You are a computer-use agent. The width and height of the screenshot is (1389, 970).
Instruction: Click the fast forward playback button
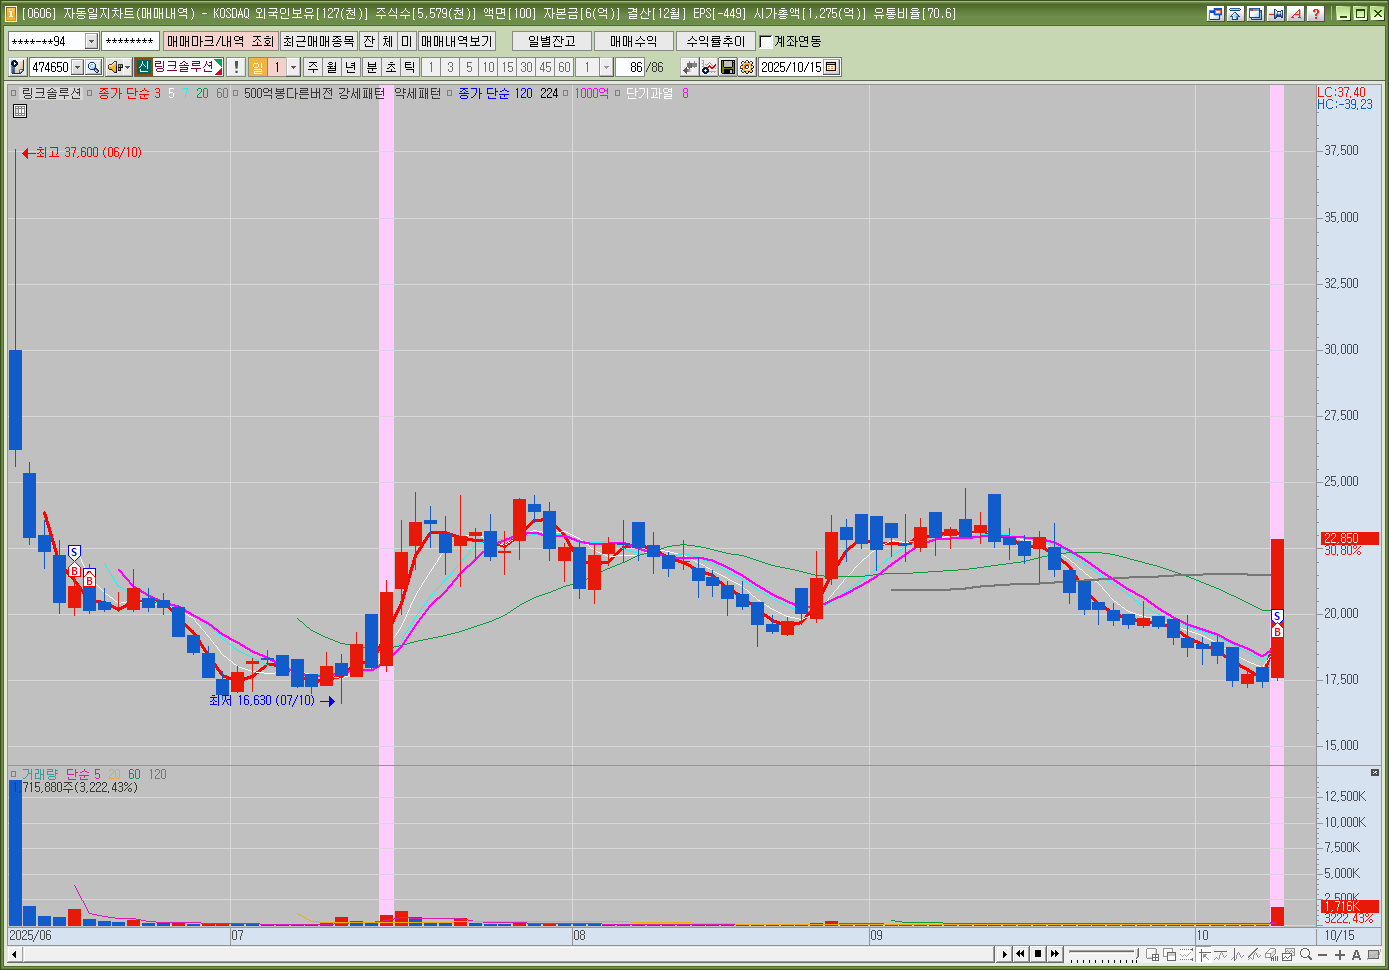1055,954
